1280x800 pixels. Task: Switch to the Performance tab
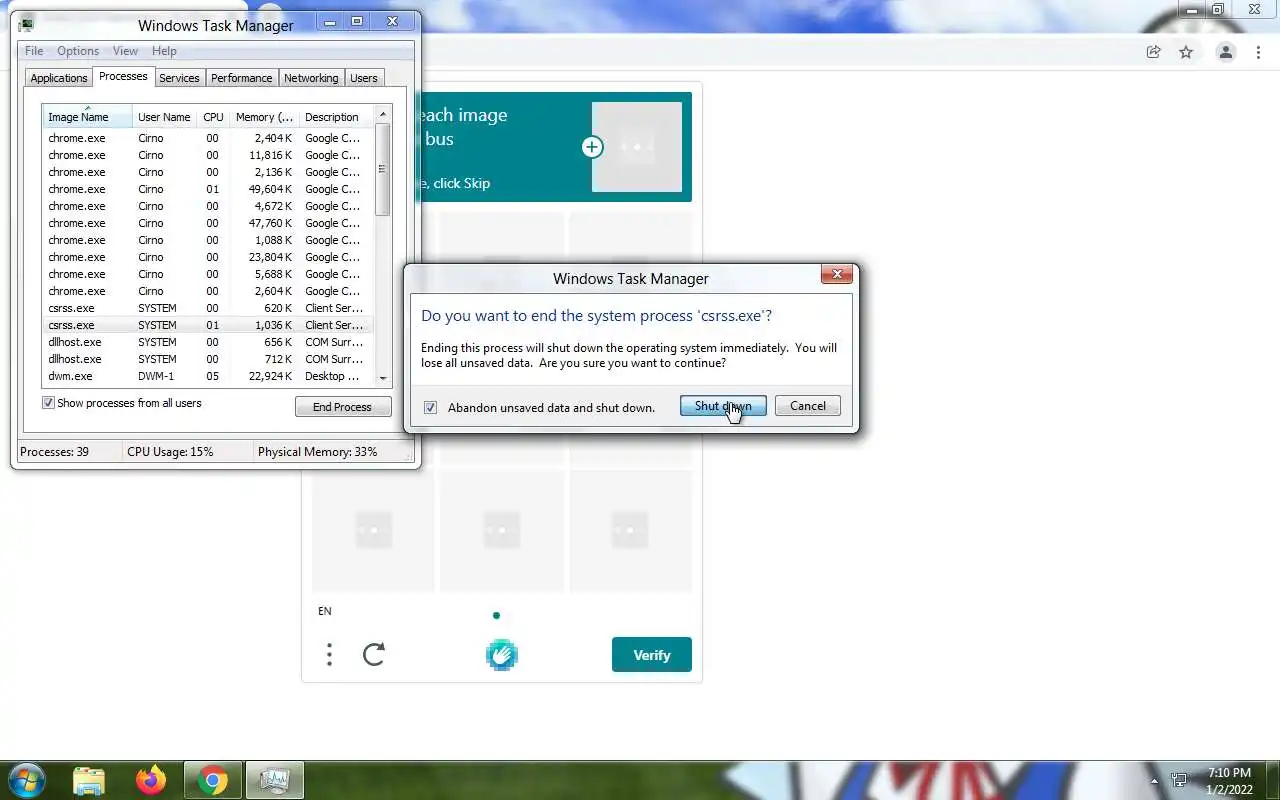point(241,78)
